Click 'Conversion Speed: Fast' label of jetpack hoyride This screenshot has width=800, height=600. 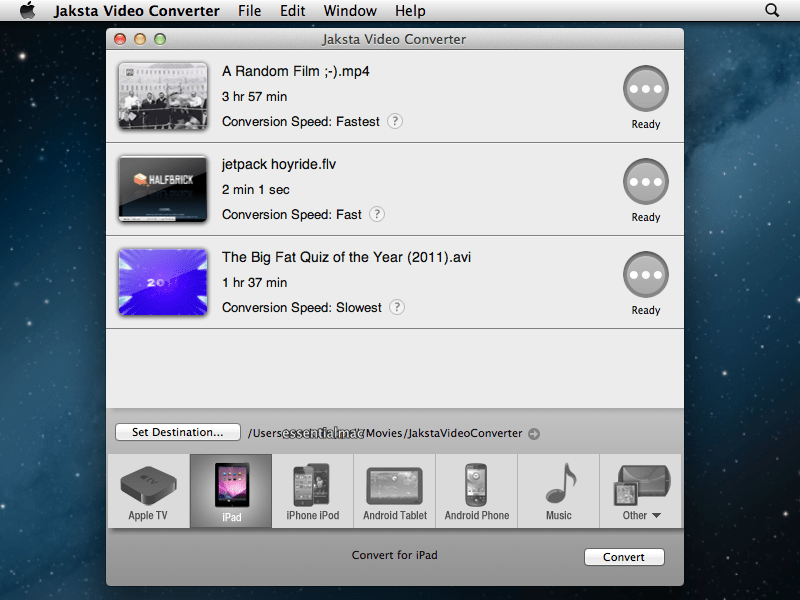(x=292, y=214)
